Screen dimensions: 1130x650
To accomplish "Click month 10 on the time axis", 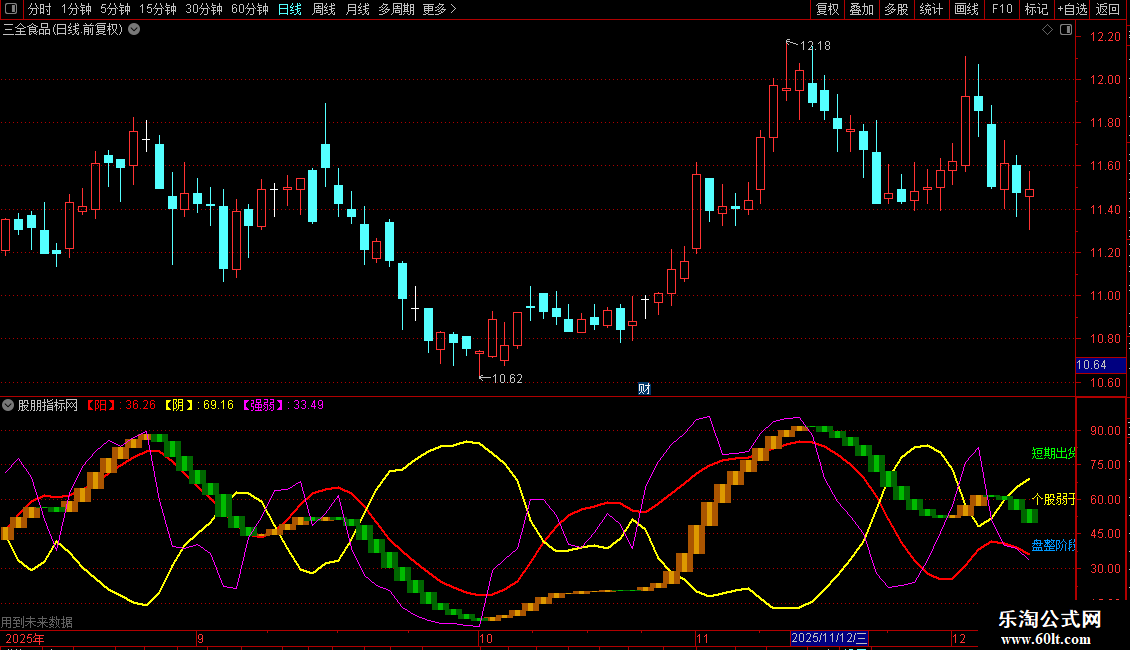I will pos(486,638).
